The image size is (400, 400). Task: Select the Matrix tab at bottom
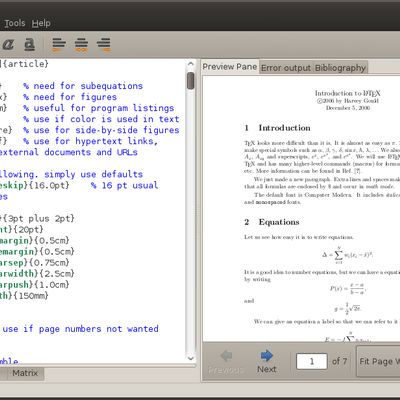[x=25, y=373]
